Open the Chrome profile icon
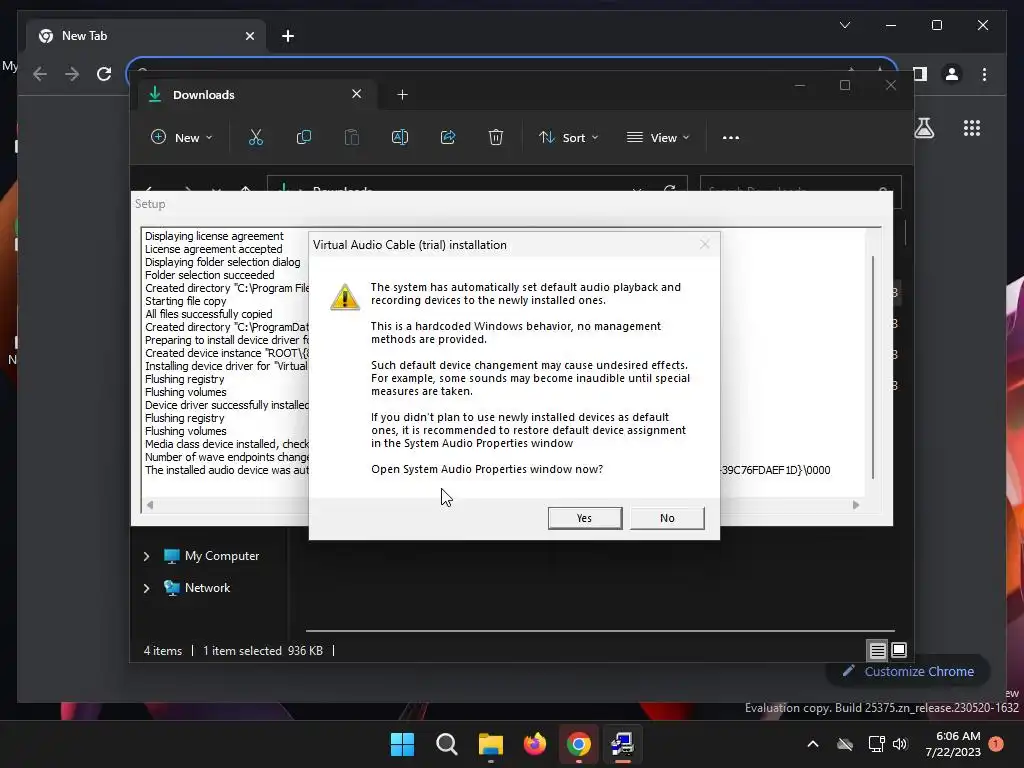The height and width of the screenshot is (768, 1024). [952, 74]
